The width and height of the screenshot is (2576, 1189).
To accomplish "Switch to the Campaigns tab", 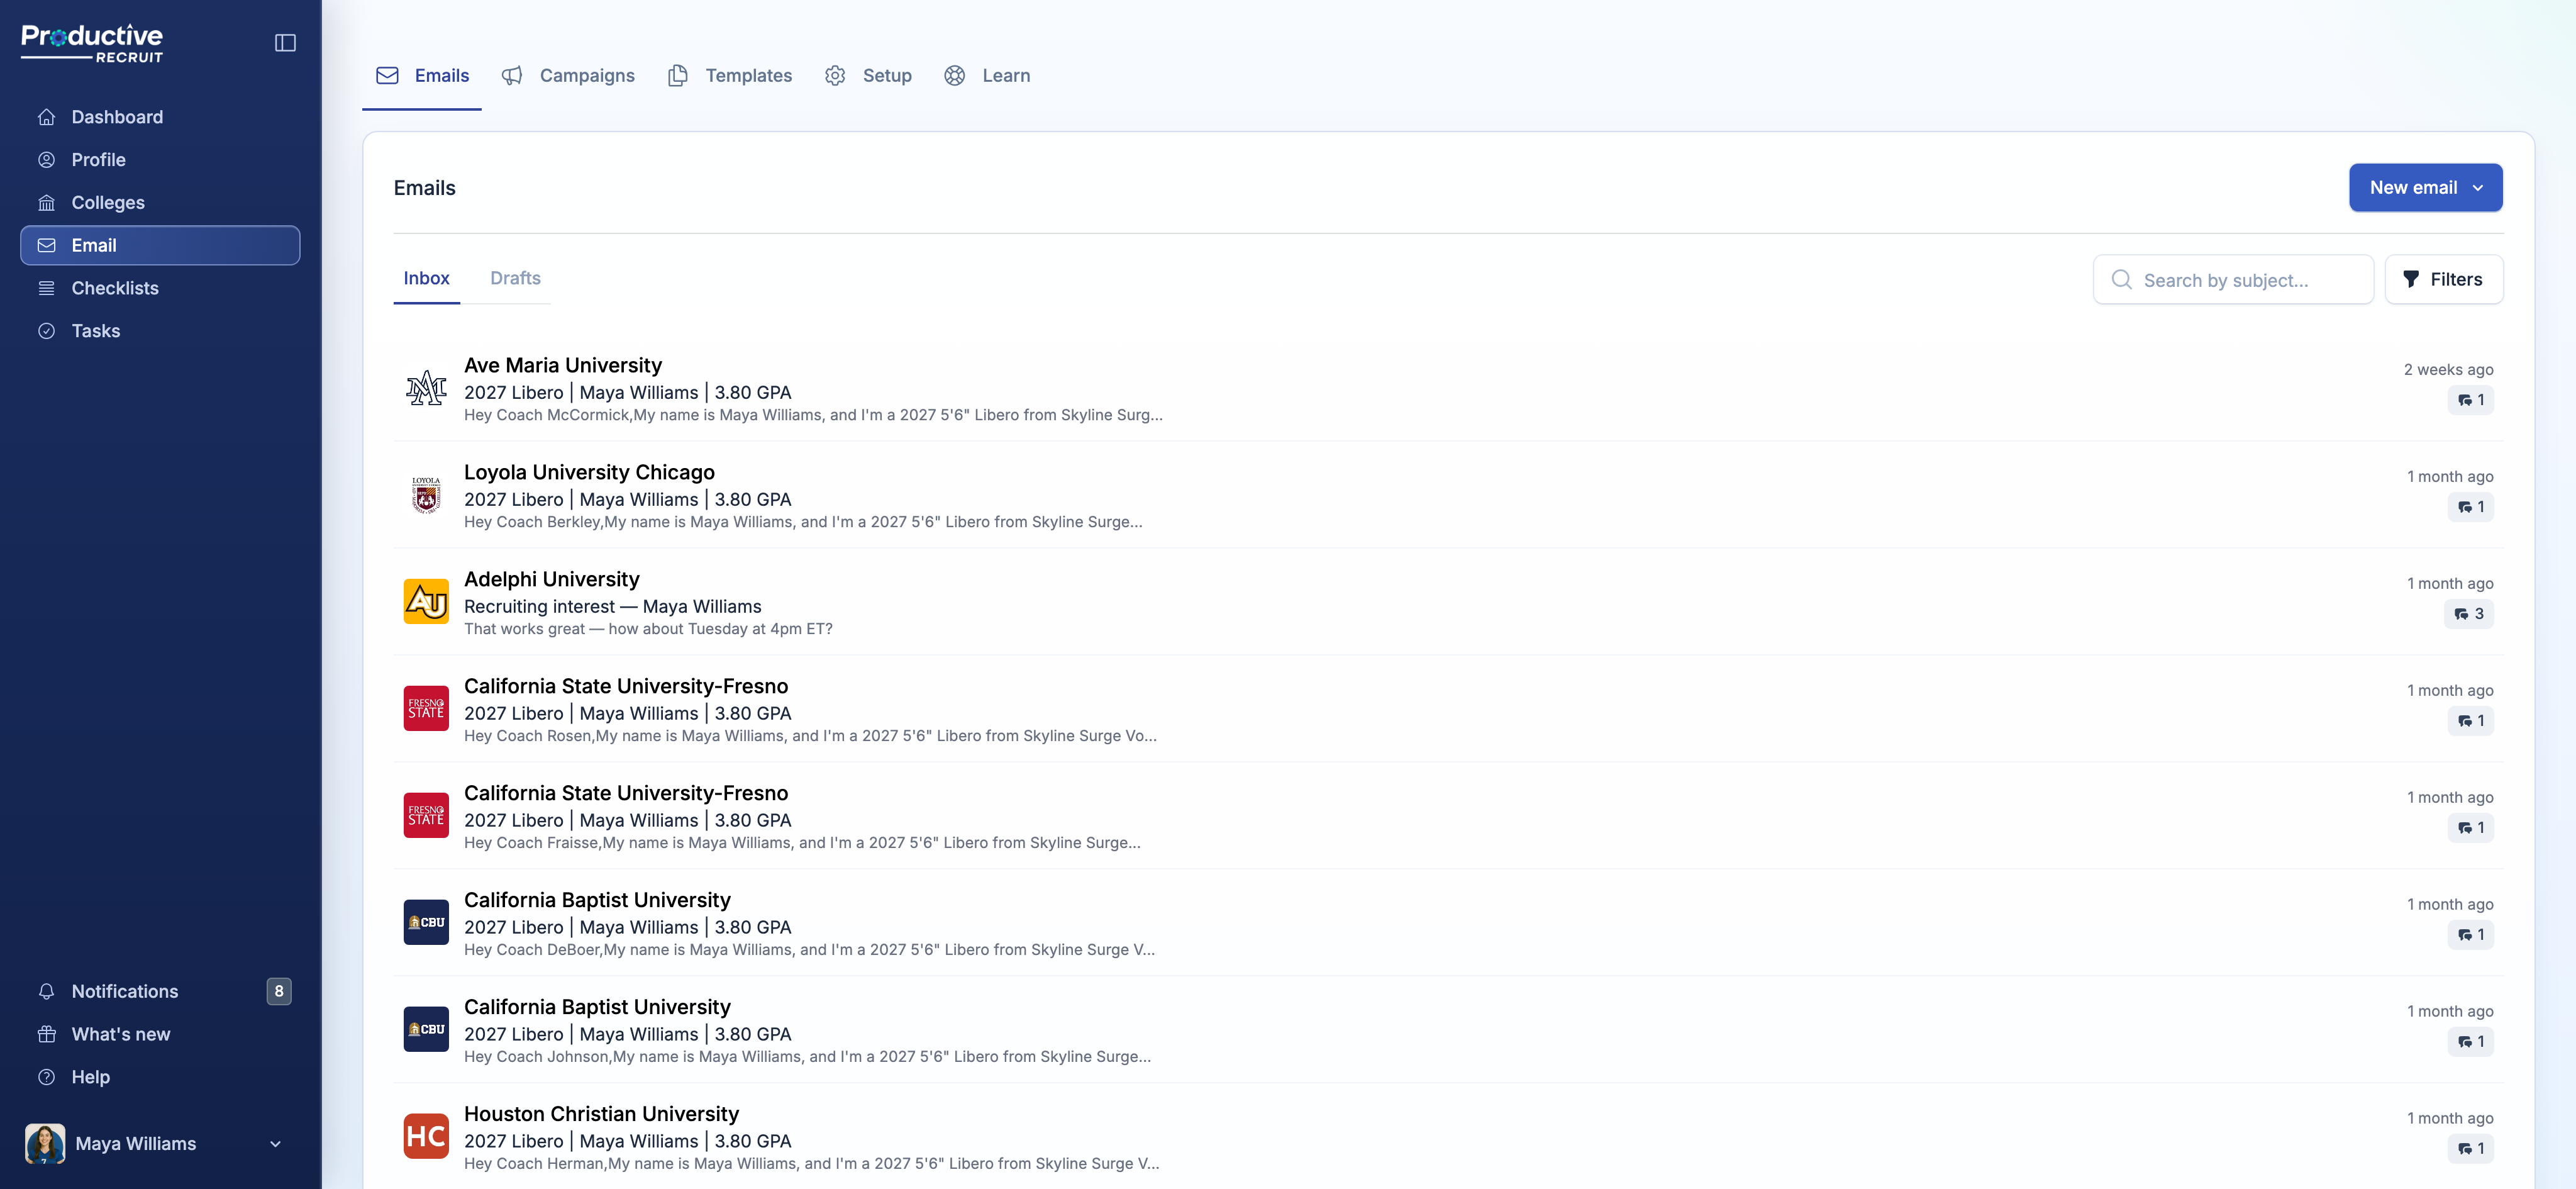I will [x=568, y=76].
